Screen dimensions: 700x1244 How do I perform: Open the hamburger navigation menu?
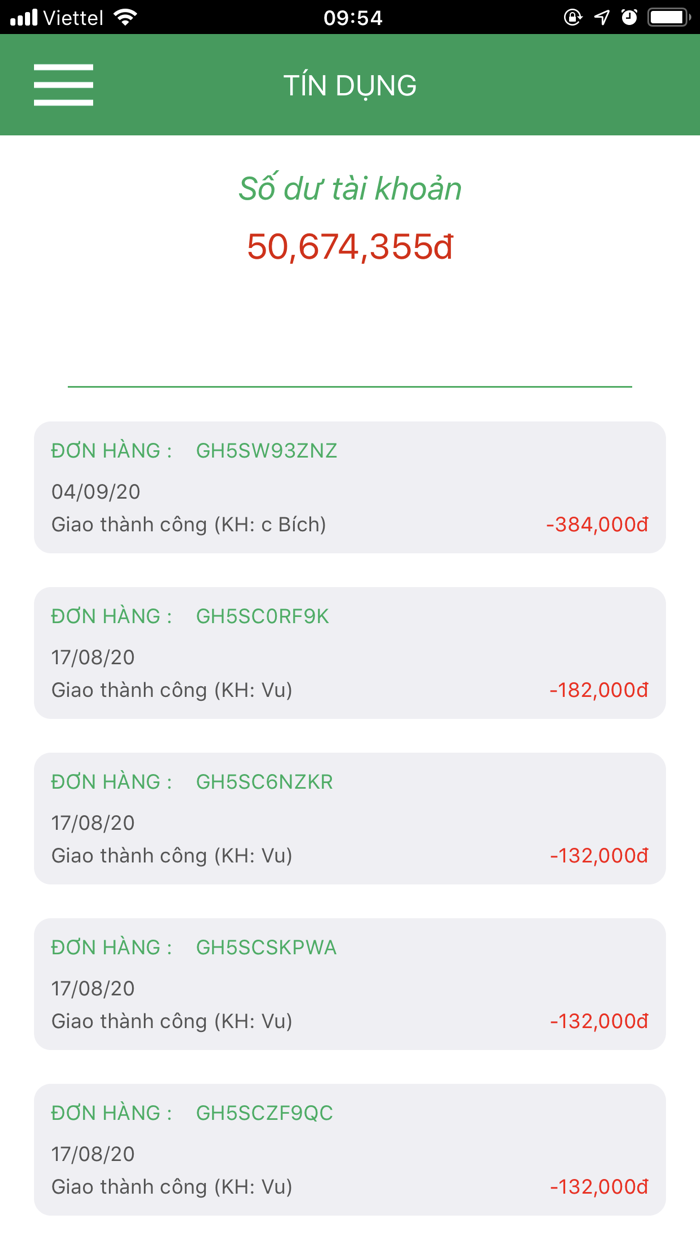63,85
